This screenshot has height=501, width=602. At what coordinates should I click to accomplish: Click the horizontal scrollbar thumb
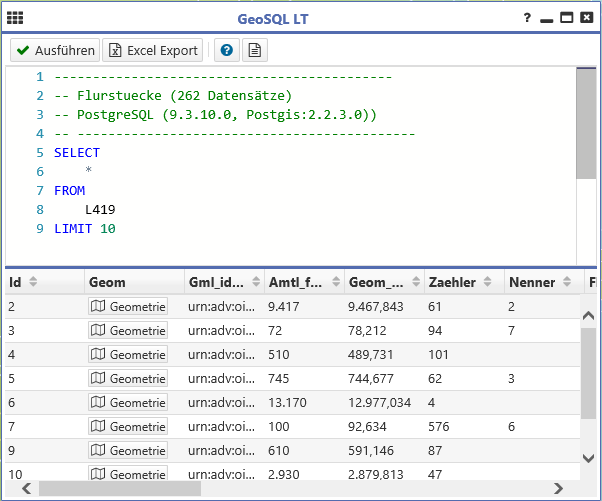click(120, 488)
